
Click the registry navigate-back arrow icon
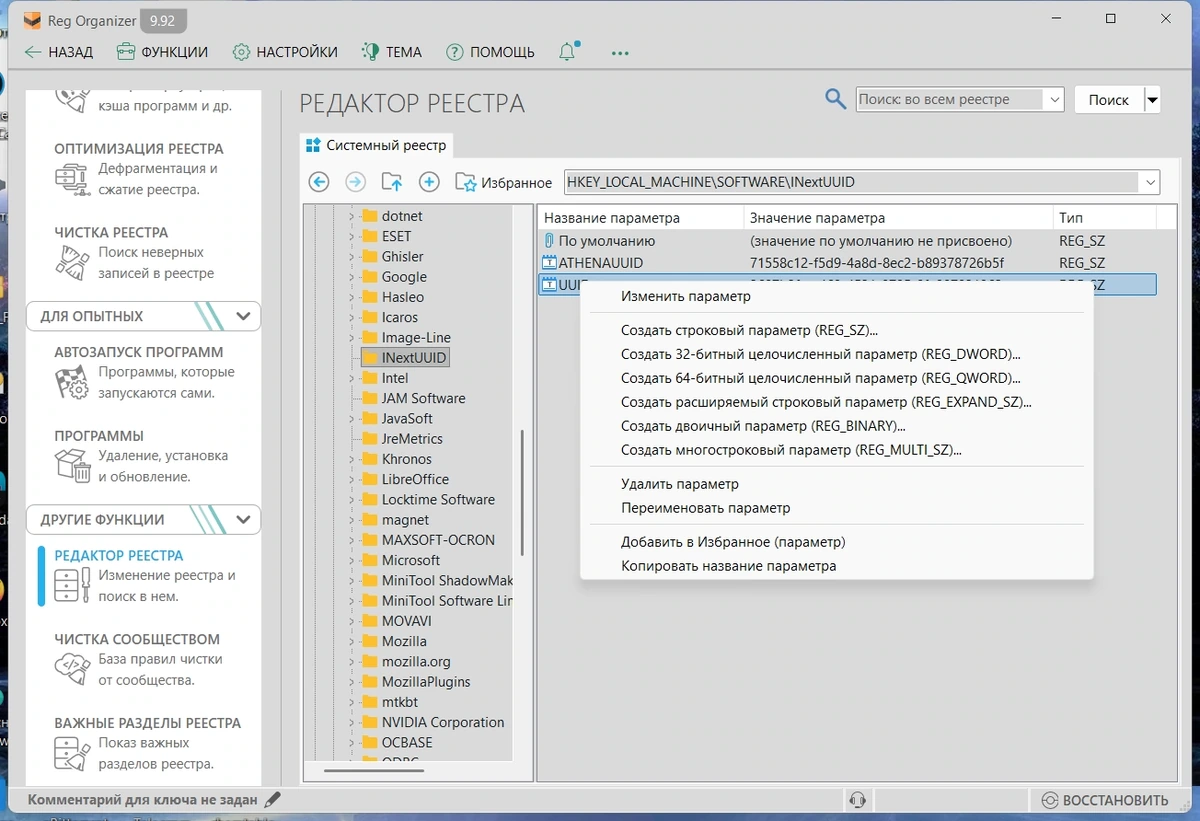(x=319, y=182)
